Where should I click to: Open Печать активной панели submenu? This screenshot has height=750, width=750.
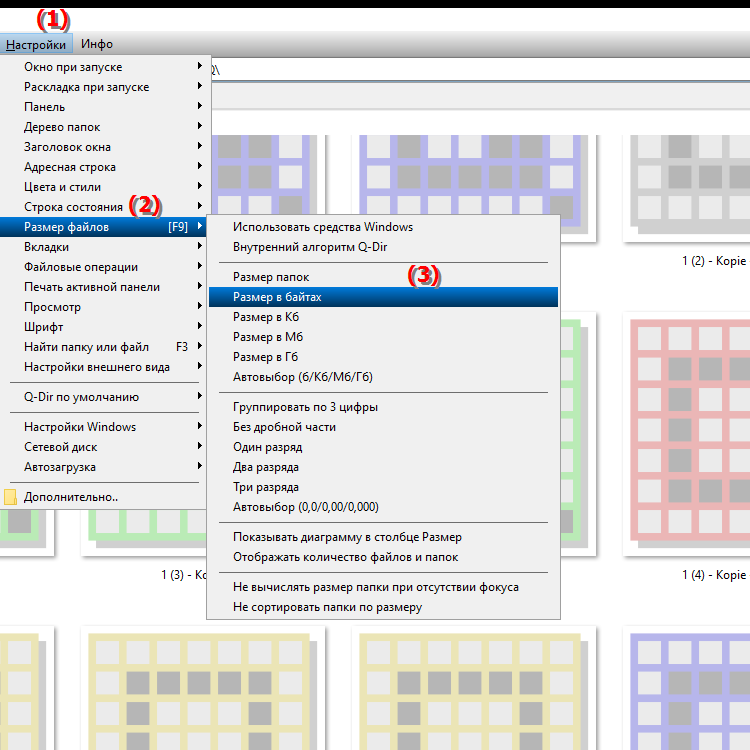[104, 287]
